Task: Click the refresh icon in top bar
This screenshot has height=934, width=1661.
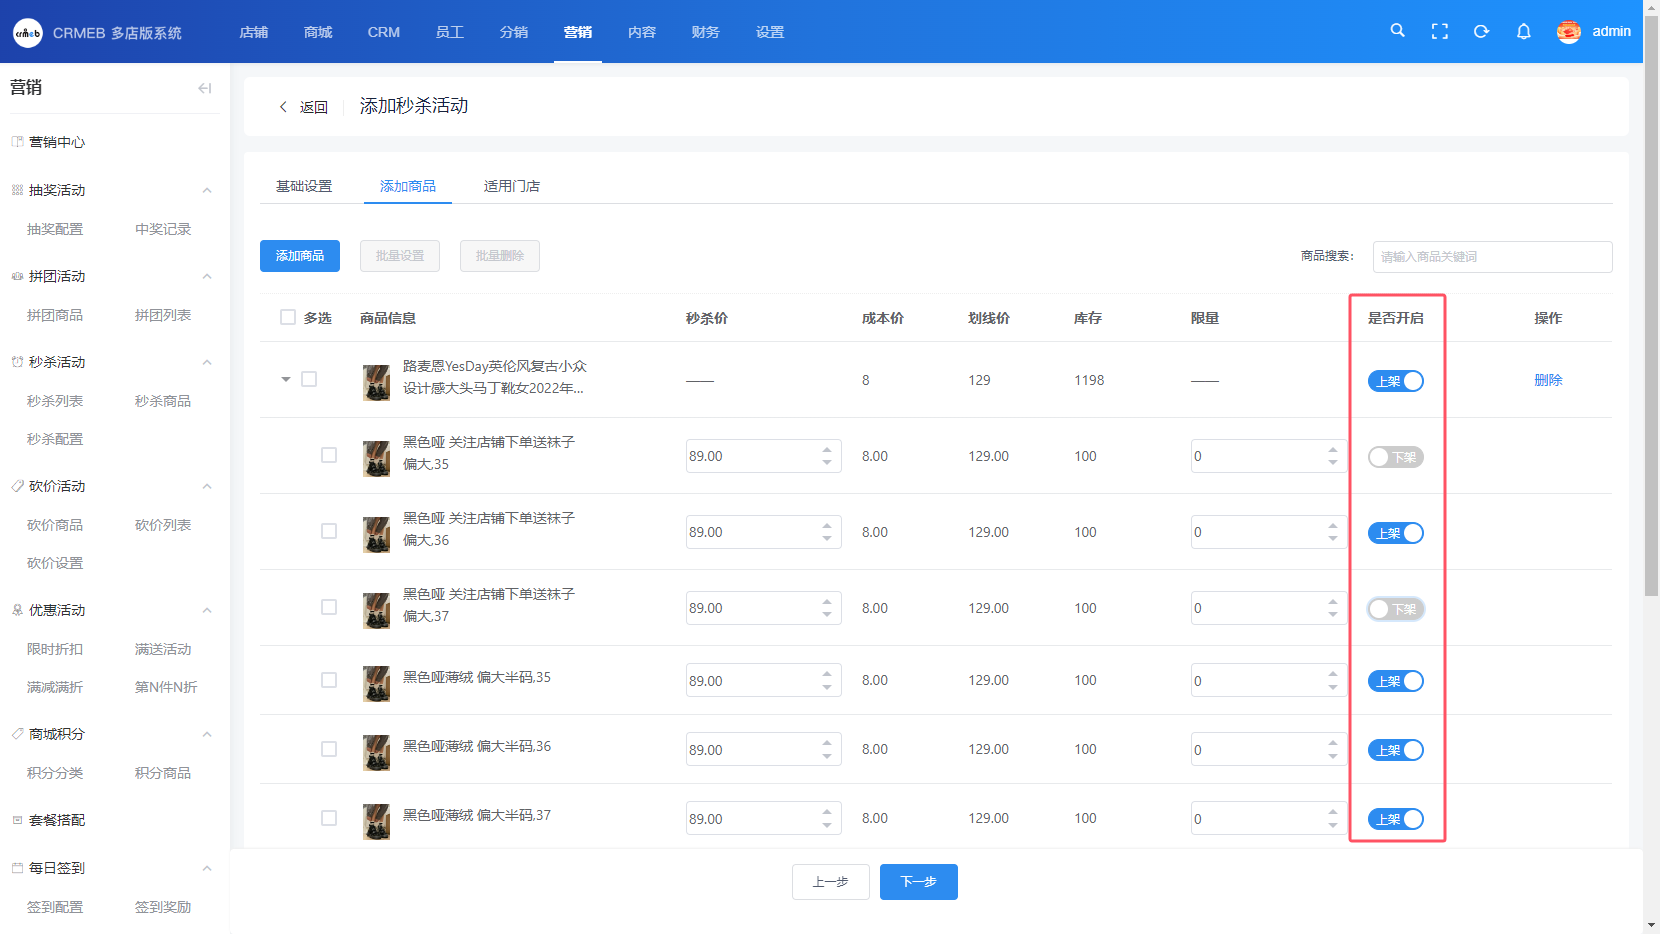Action: (x=1481, y=31)
